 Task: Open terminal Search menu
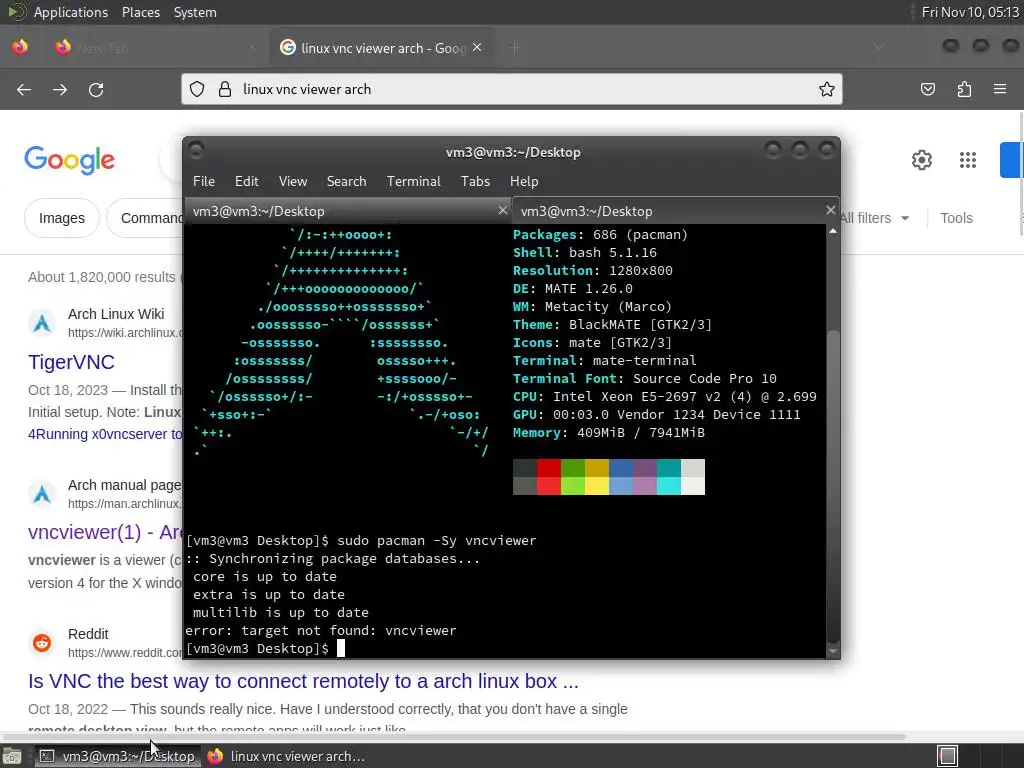pos(346,182)
